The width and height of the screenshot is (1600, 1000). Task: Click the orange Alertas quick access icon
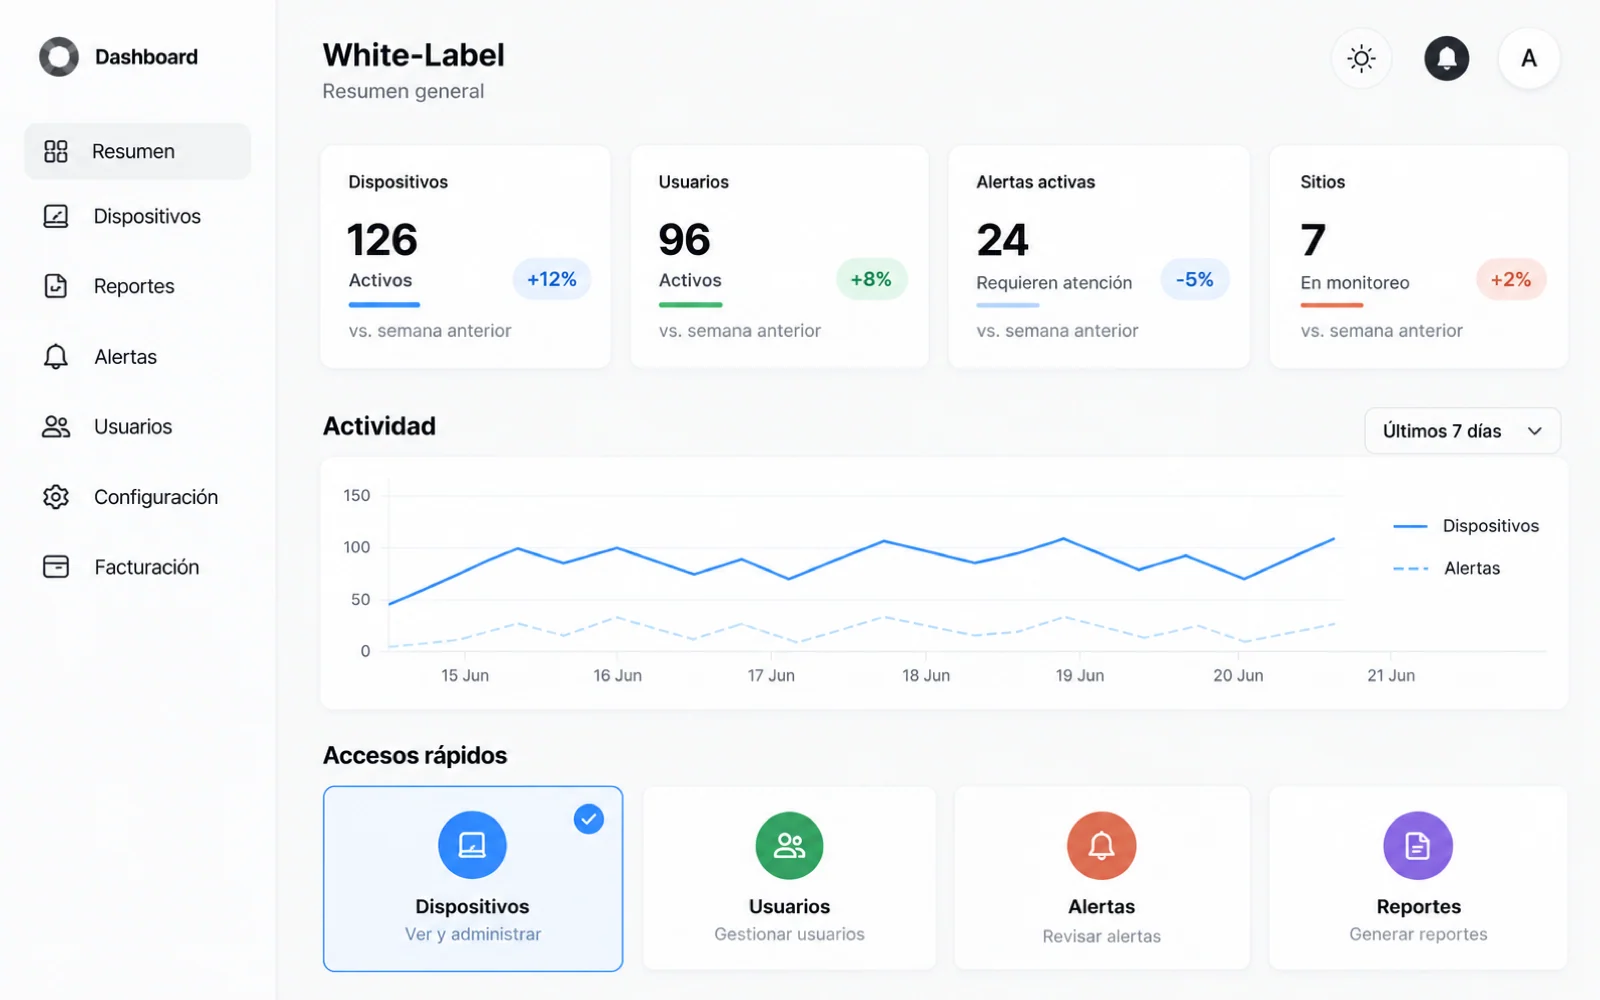1101,845
